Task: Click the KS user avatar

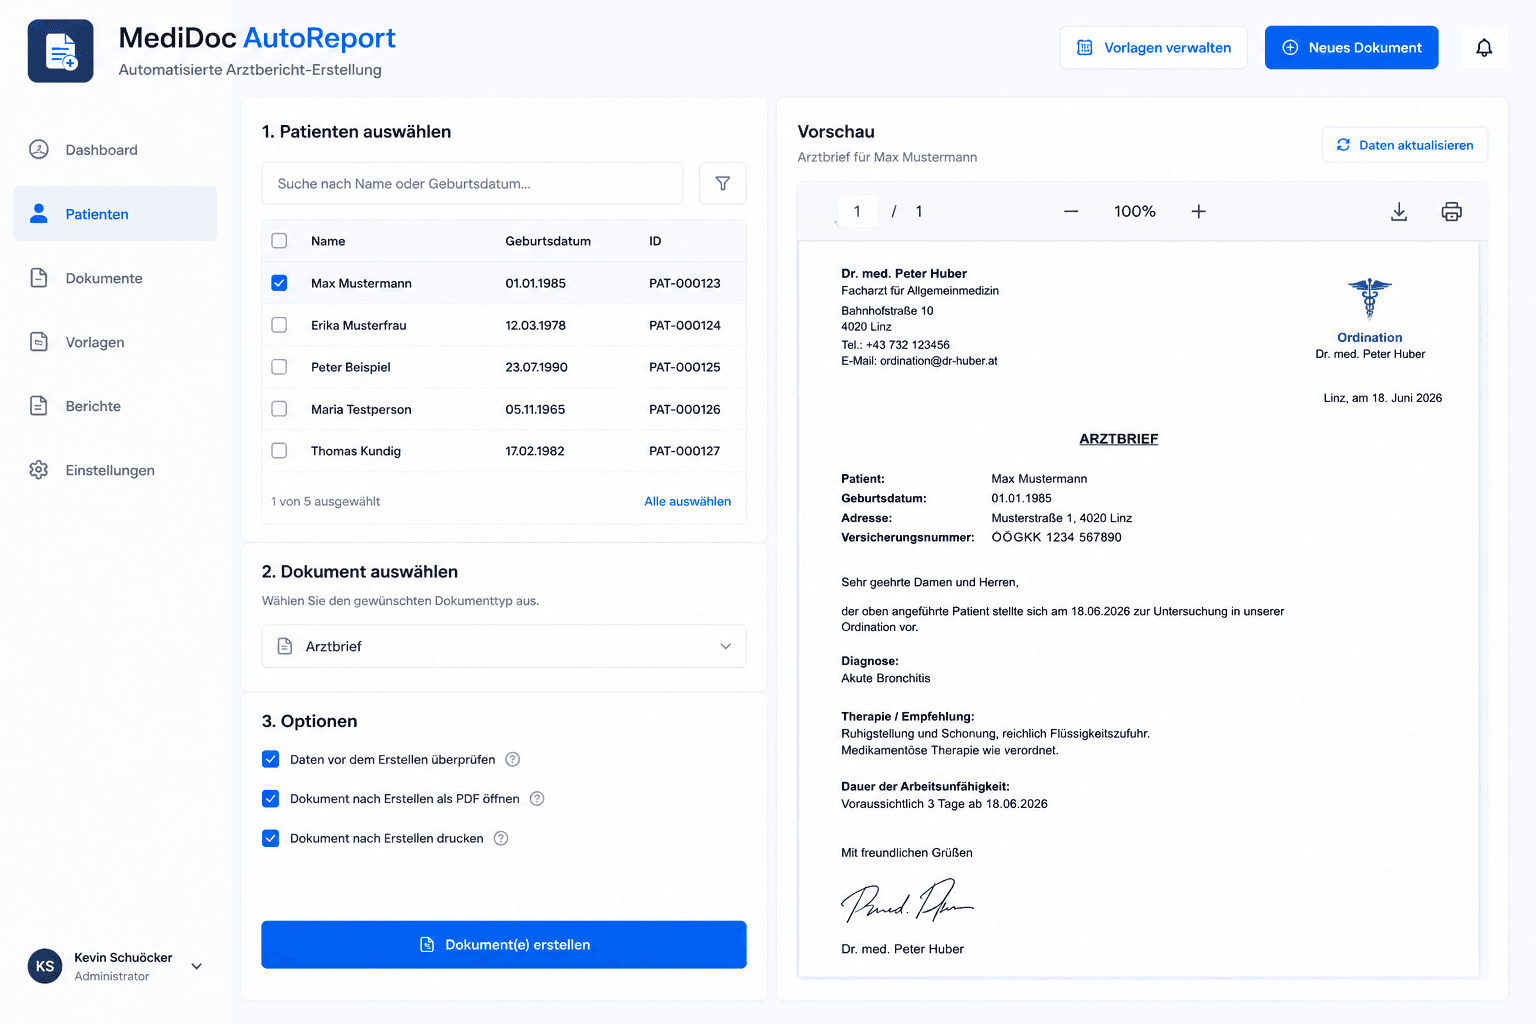Action: (x=45, y=966)
